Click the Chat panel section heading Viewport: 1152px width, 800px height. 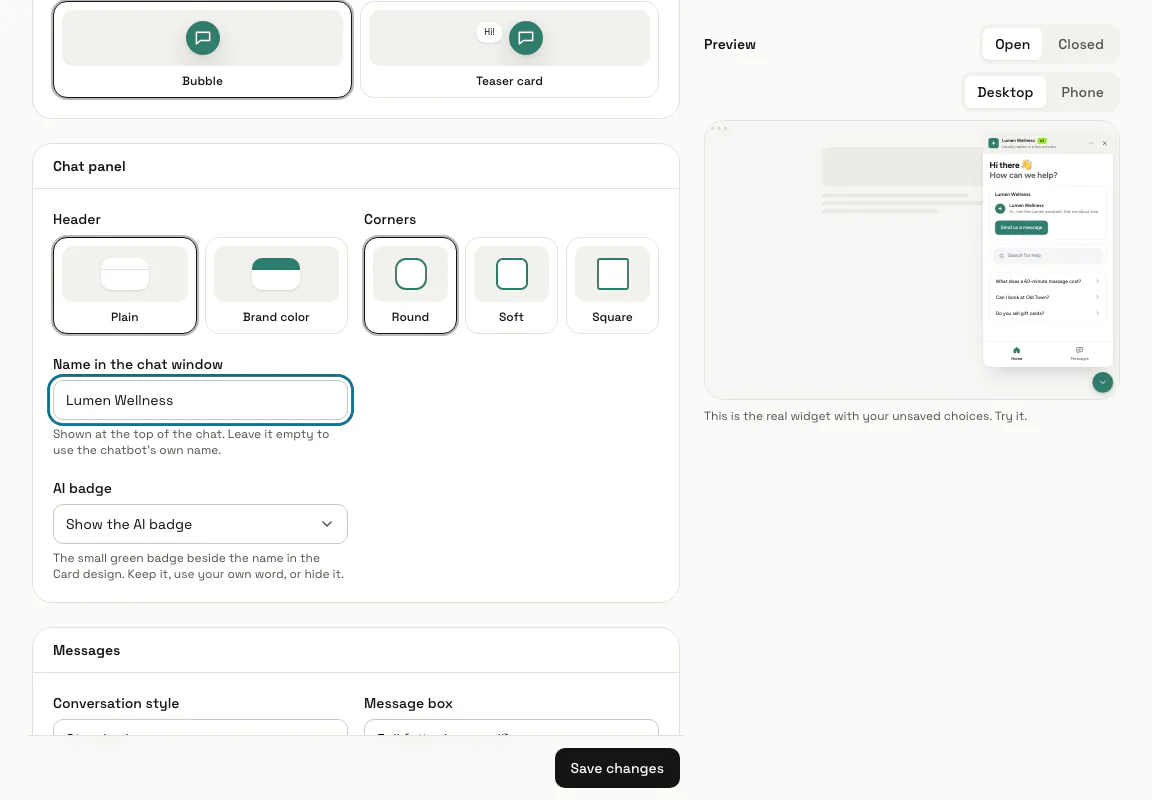click(89, 166)
